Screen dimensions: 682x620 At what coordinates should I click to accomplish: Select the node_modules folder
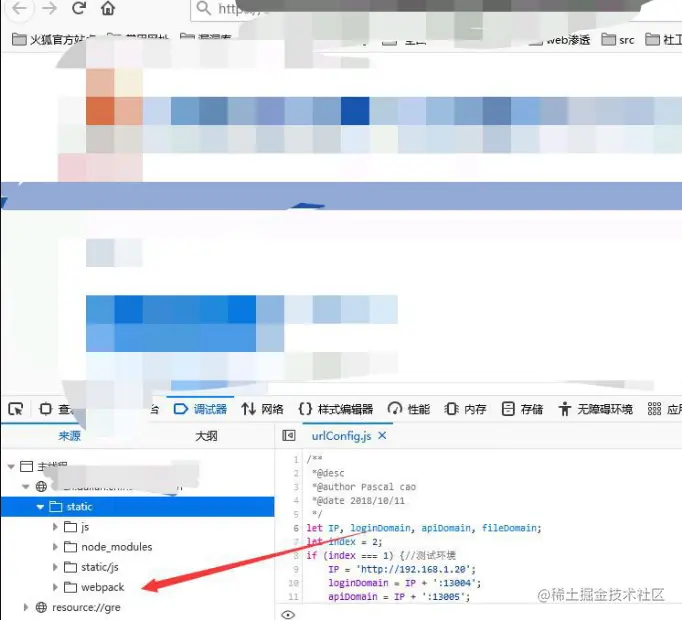108,547
